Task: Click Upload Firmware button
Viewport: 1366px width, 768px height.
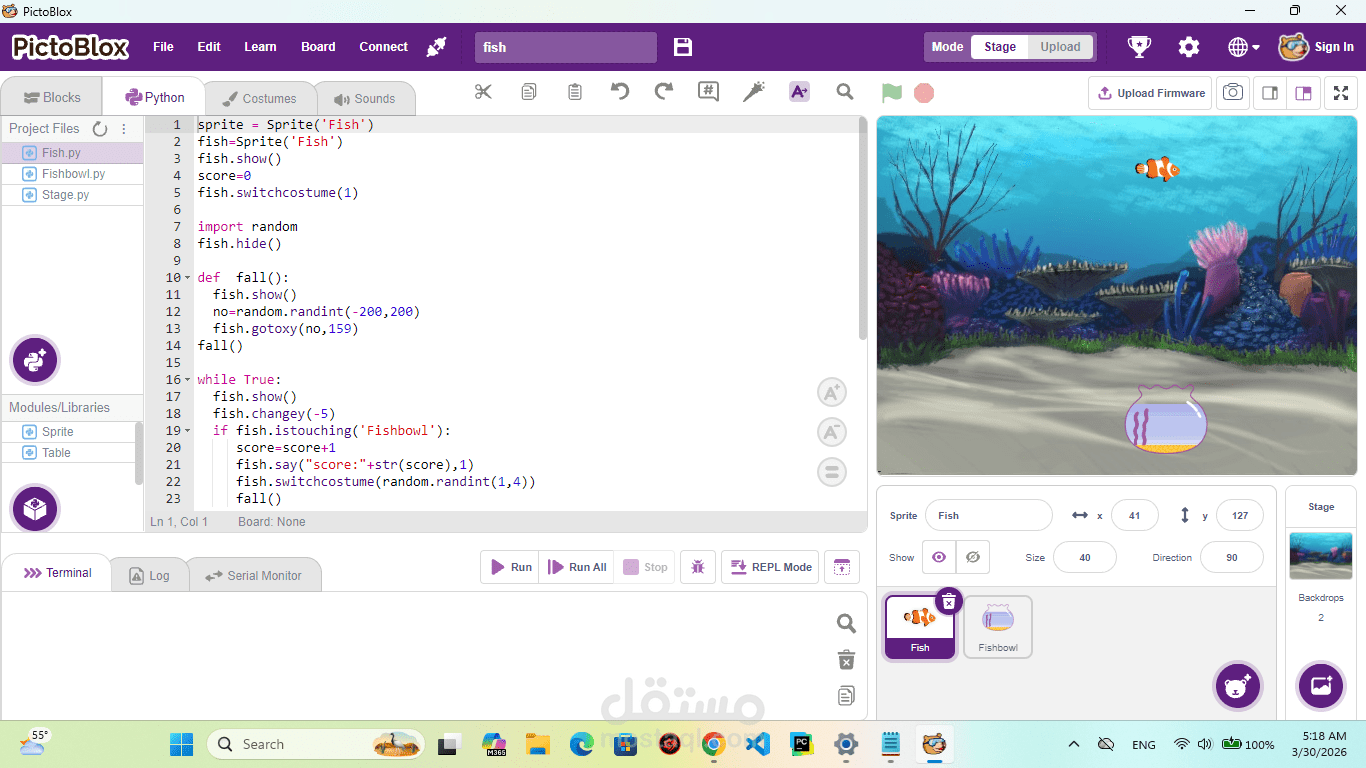Action: click(1150, 93)
